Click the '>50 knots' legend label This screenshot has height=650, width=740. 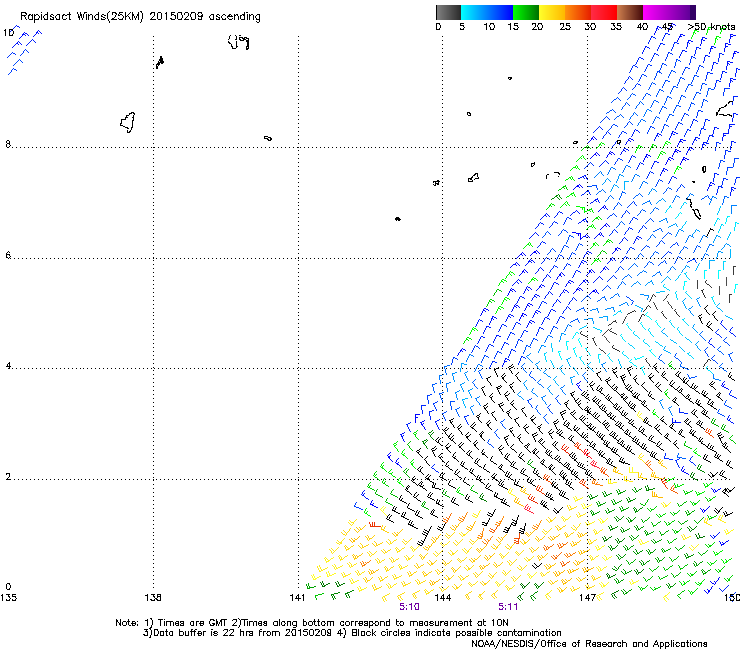pyautogui.click(x=711, y=27)
